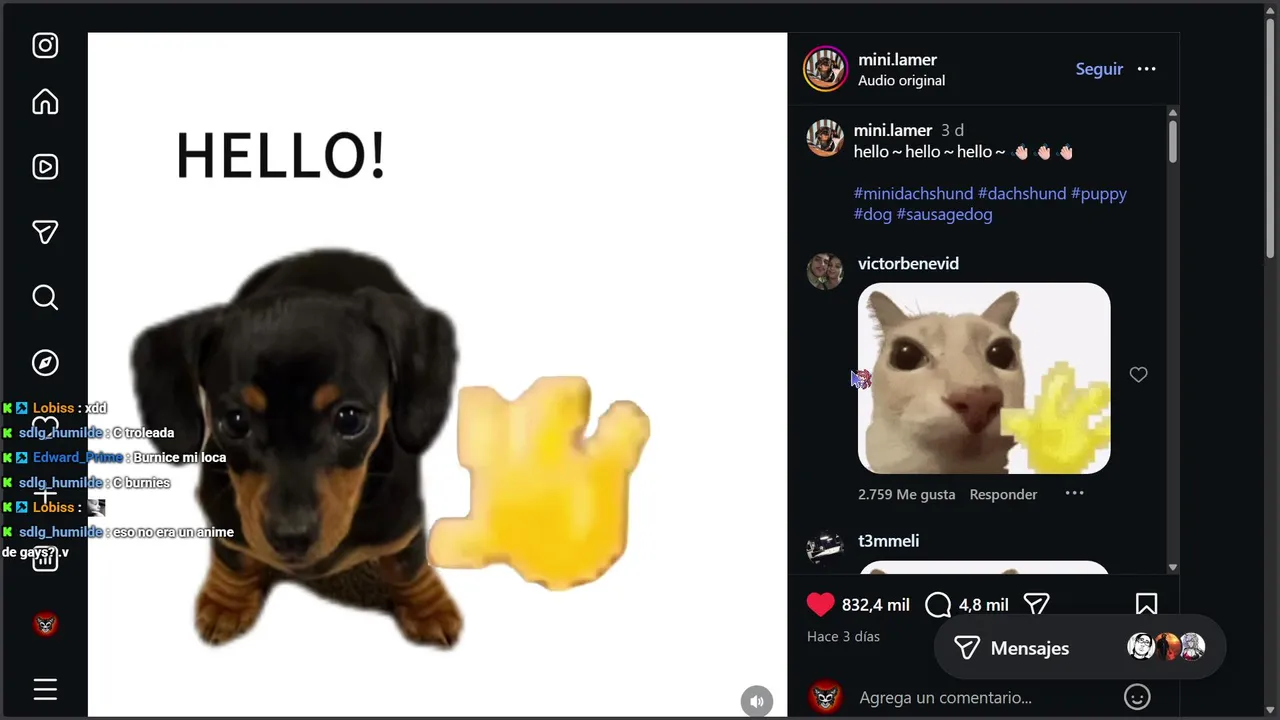Screen dimensions: 1280x720
Task: Open post options three-dot menu beside Seguir
Action: [1146, 69]
